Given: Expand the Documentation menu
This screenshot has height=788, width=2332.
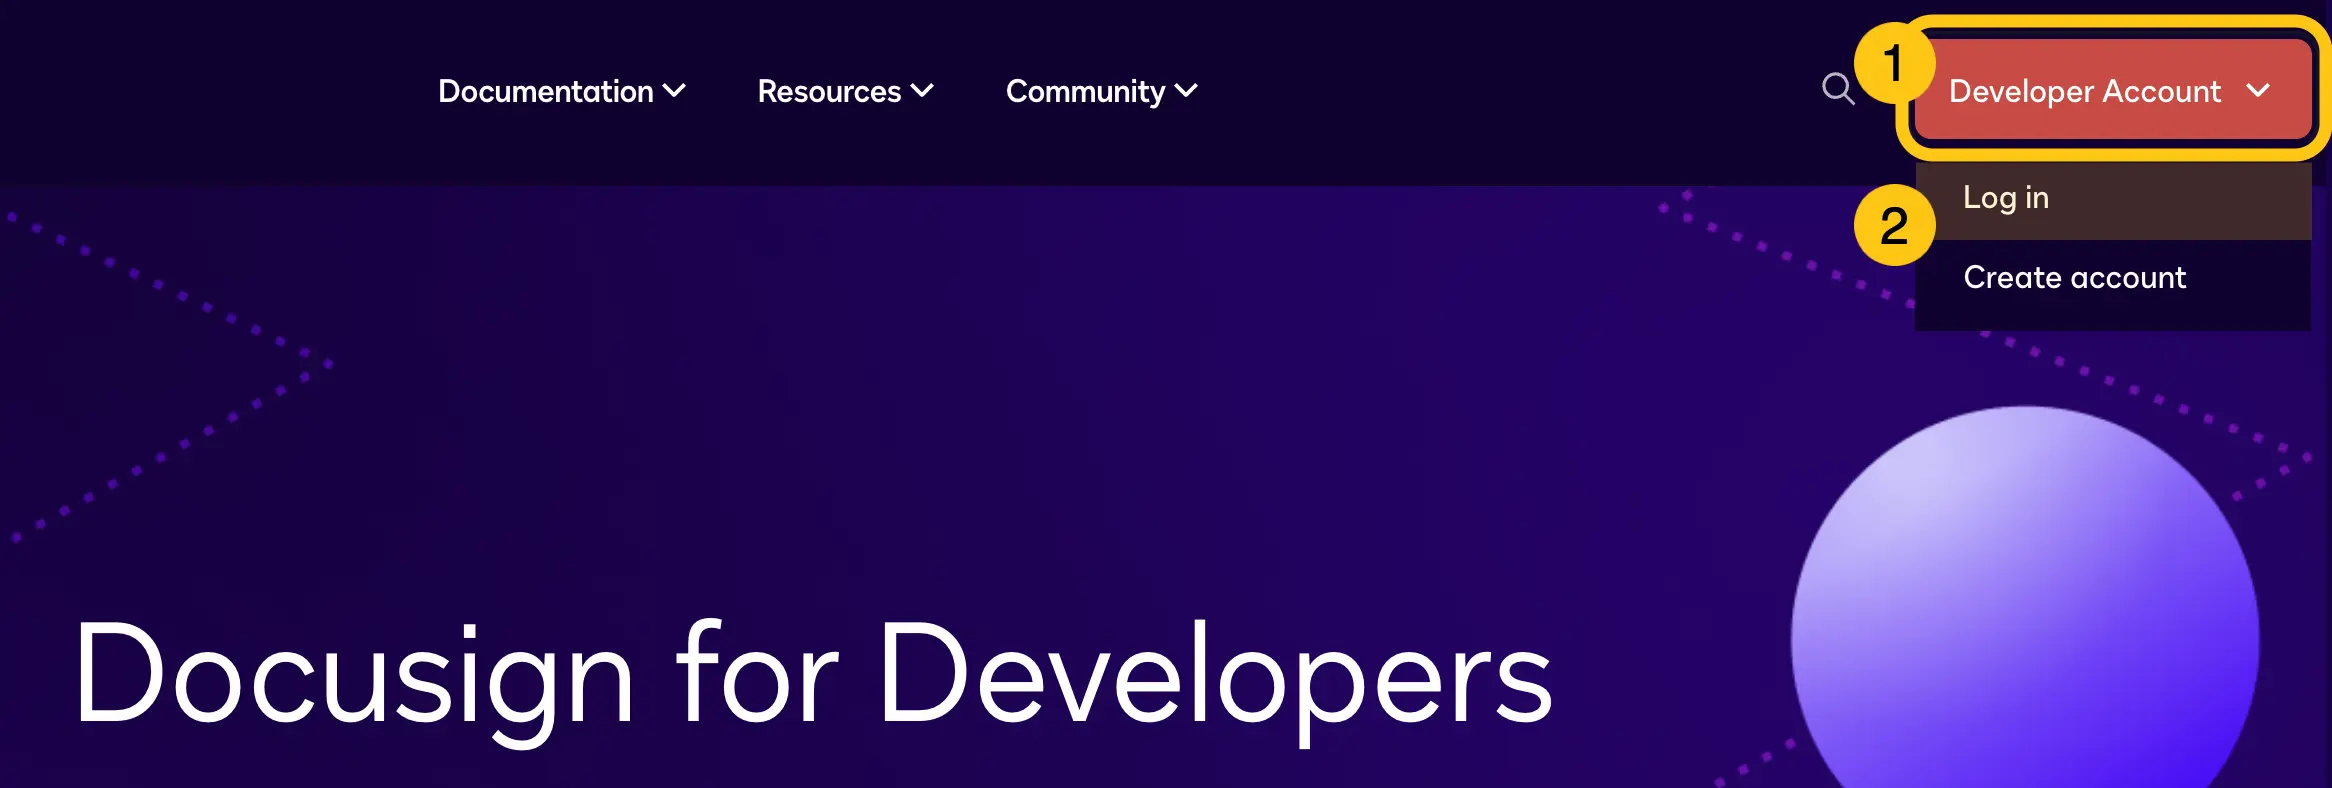Looking at the screenshot, I should coord(562,91).
